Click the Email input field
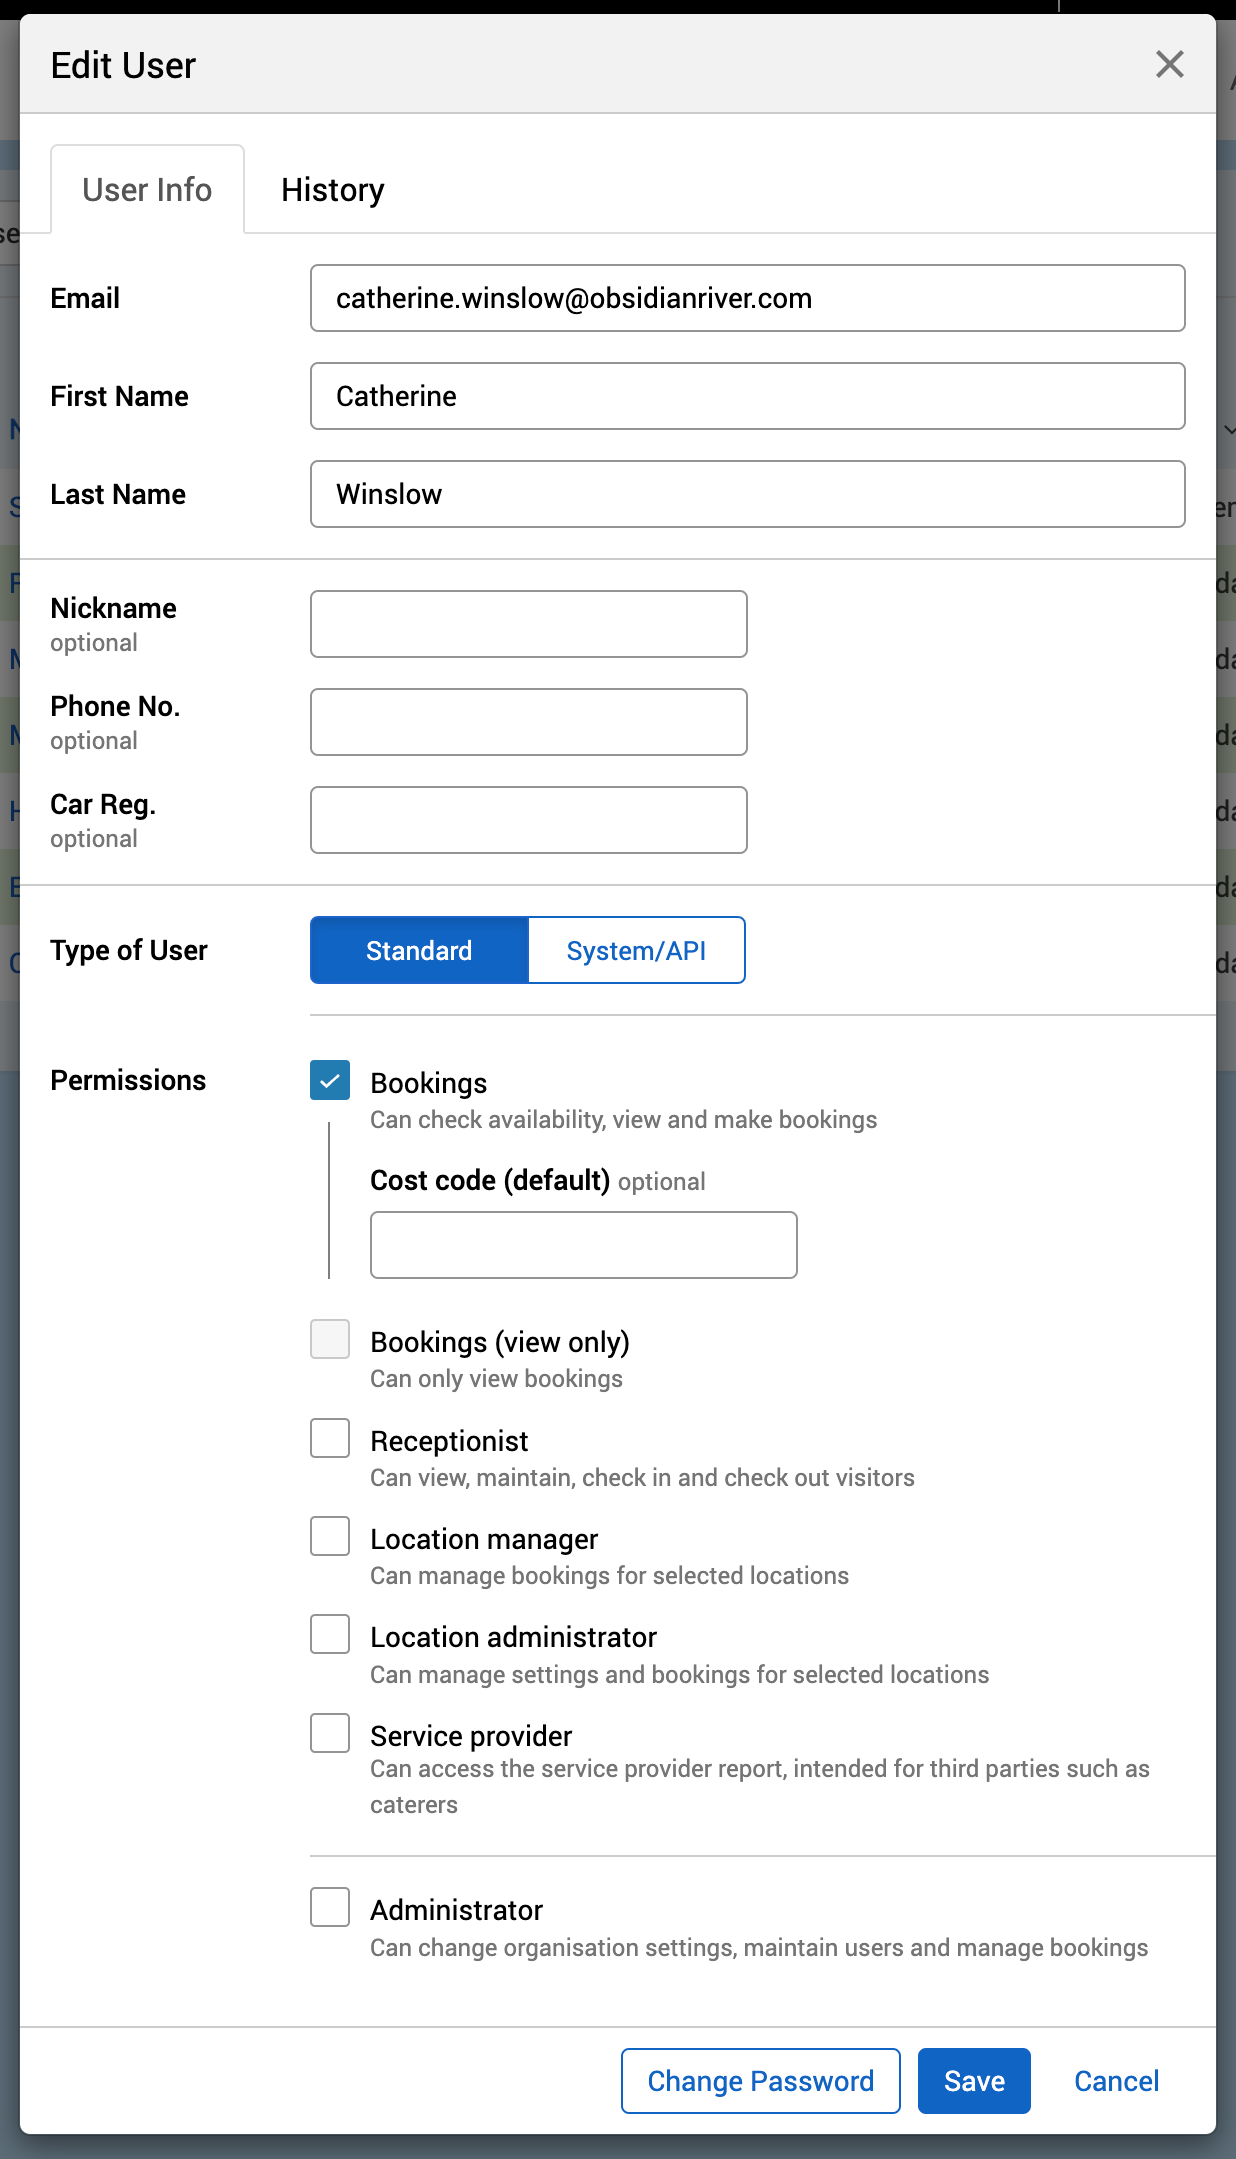 tap(747, 298)
